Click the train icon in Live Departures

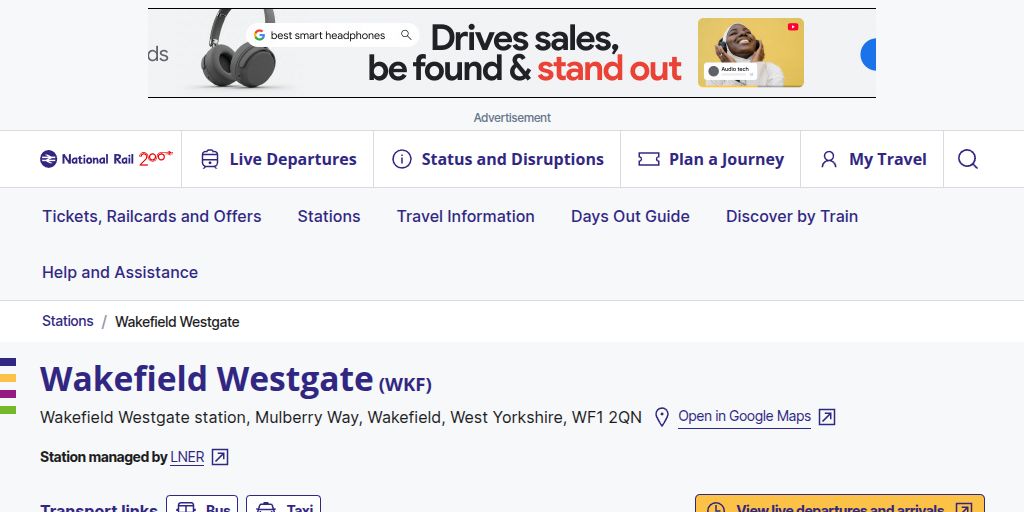[x=210, y=159]
